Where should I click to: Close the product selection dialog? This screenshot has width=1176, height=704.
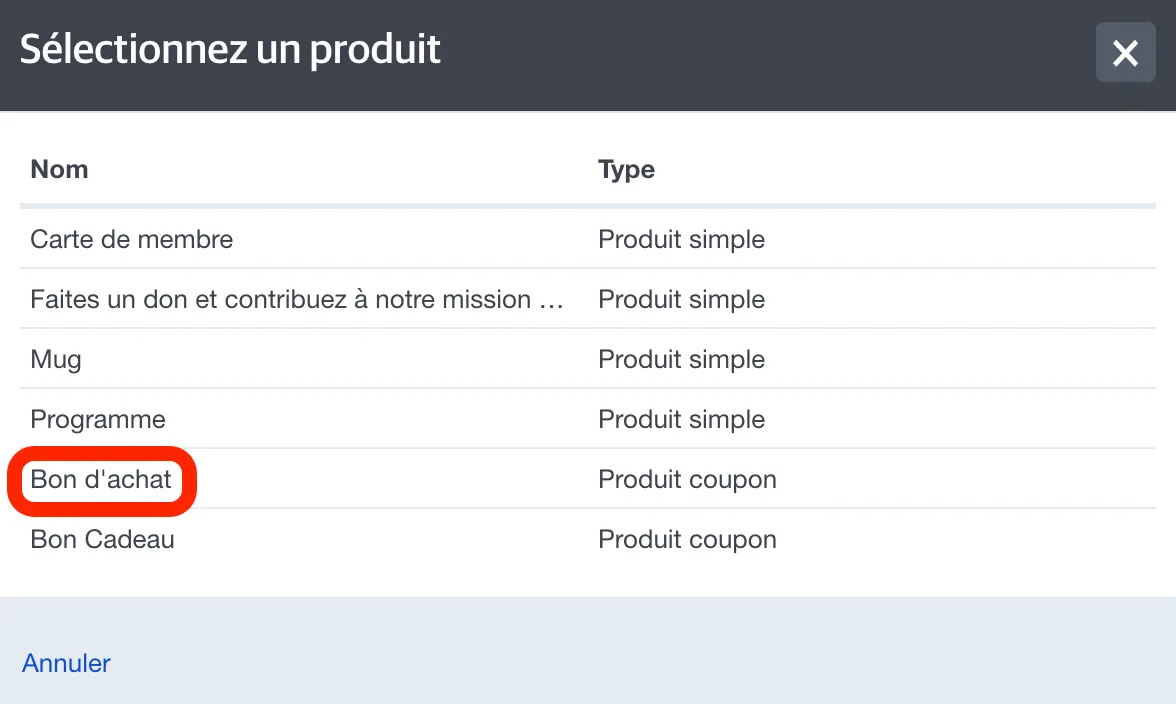[x=1125, y=52]
